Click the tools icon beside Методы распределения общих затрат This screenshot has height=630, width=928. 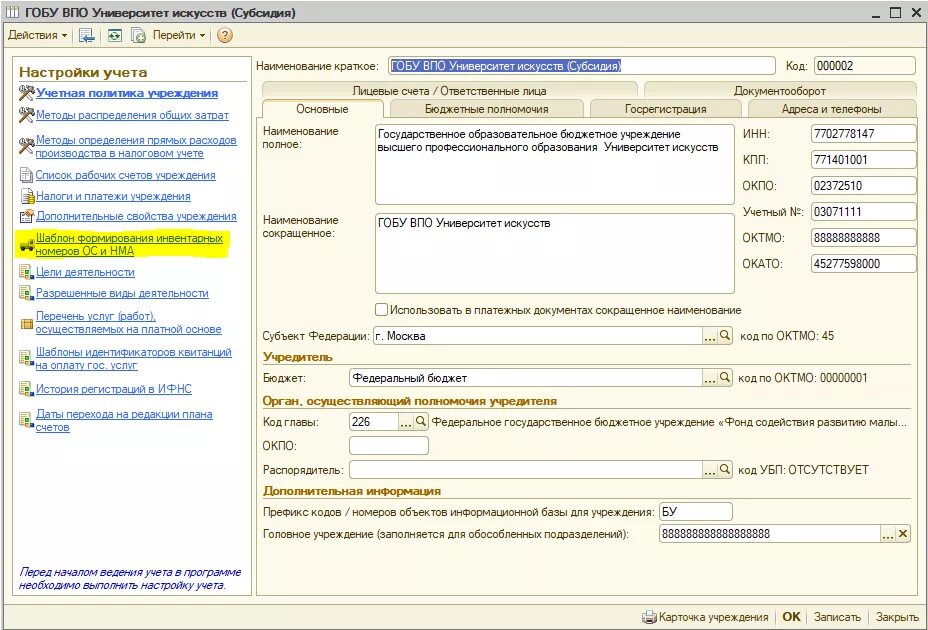pos(27,115)
